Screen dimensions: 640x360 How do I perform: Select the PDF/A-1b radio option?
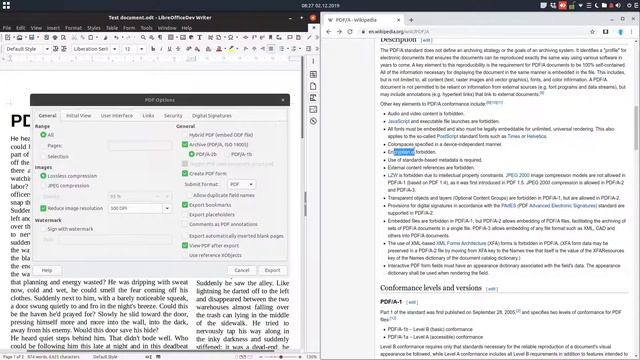pos(227,154)
